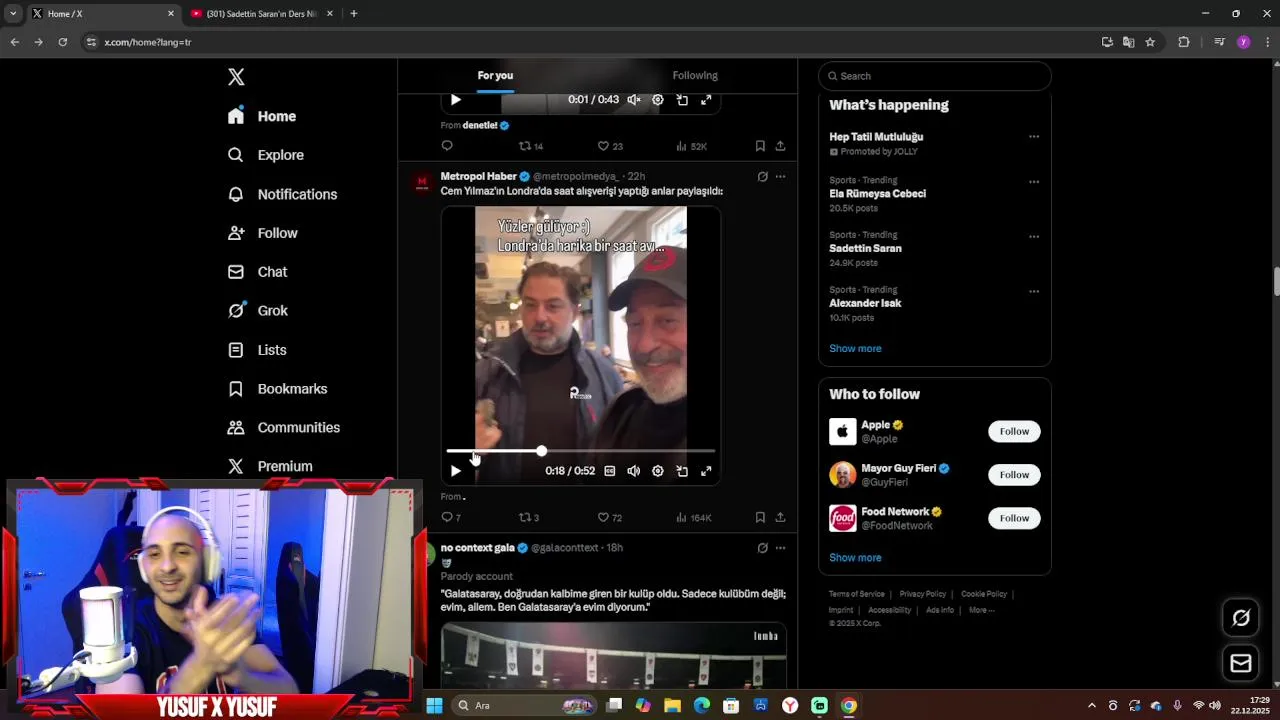Open the Follow page in sidebar
Image resolution: width=1280 pixels, height=720 pixels.
(263, 233)
